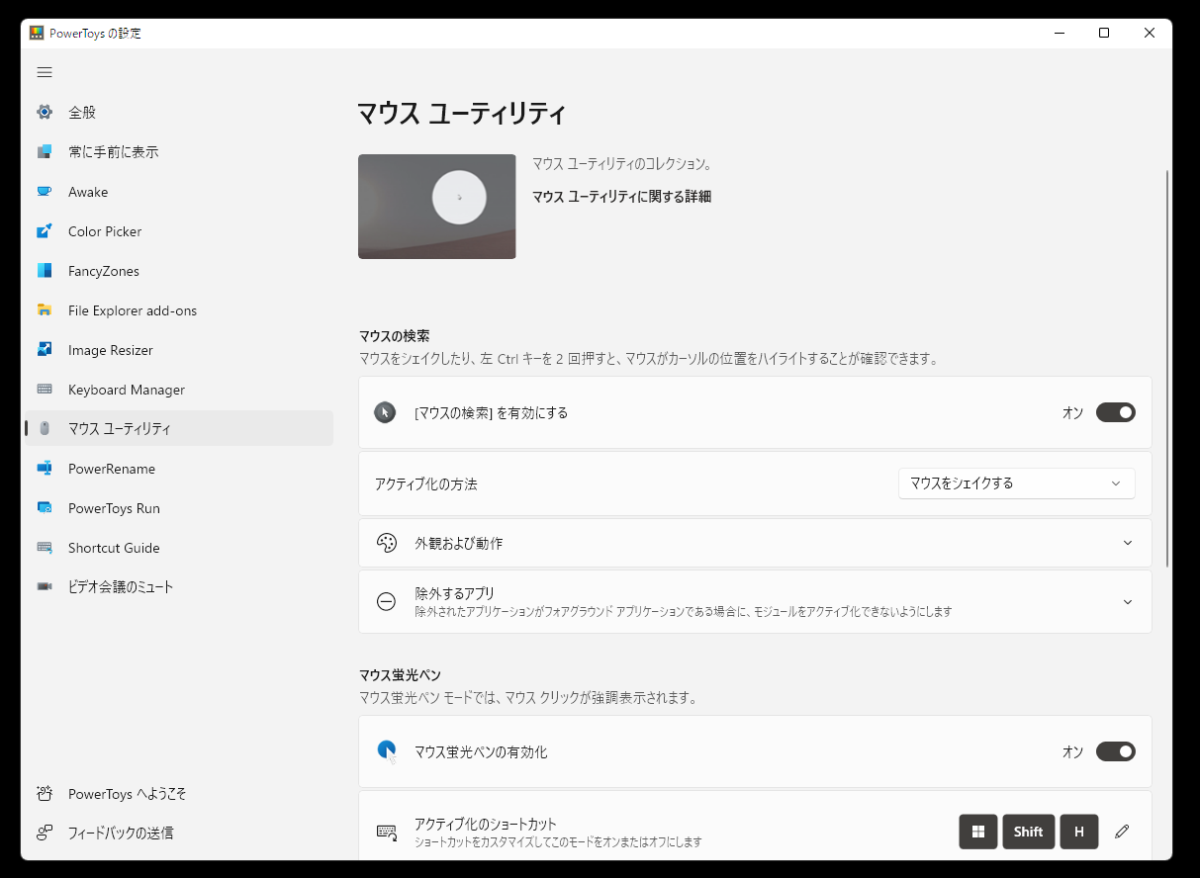Click the PowerToys title bar logo
The height and width of the screenshot is (878, 1200).
pos(36,33)
